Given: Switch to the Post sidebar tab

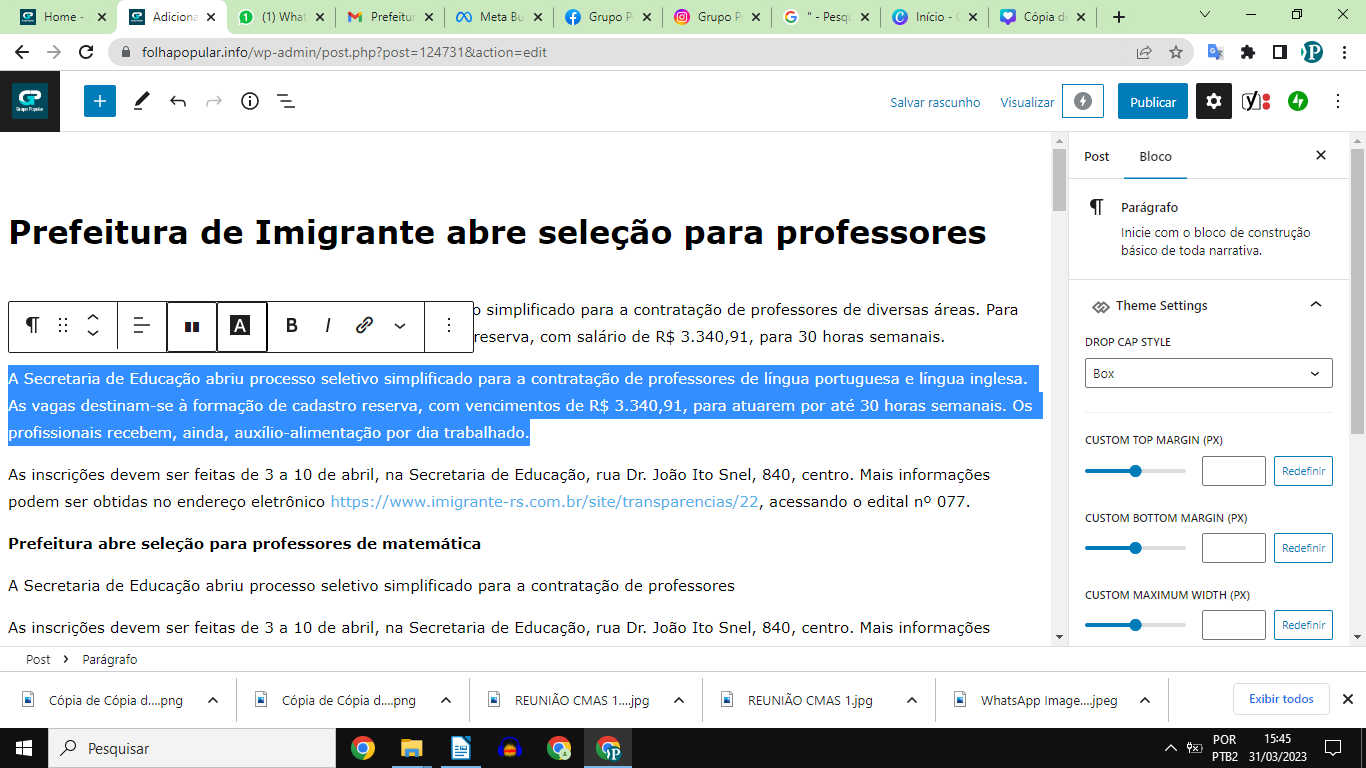Looking at the screenshot, I should [1096, 156].
